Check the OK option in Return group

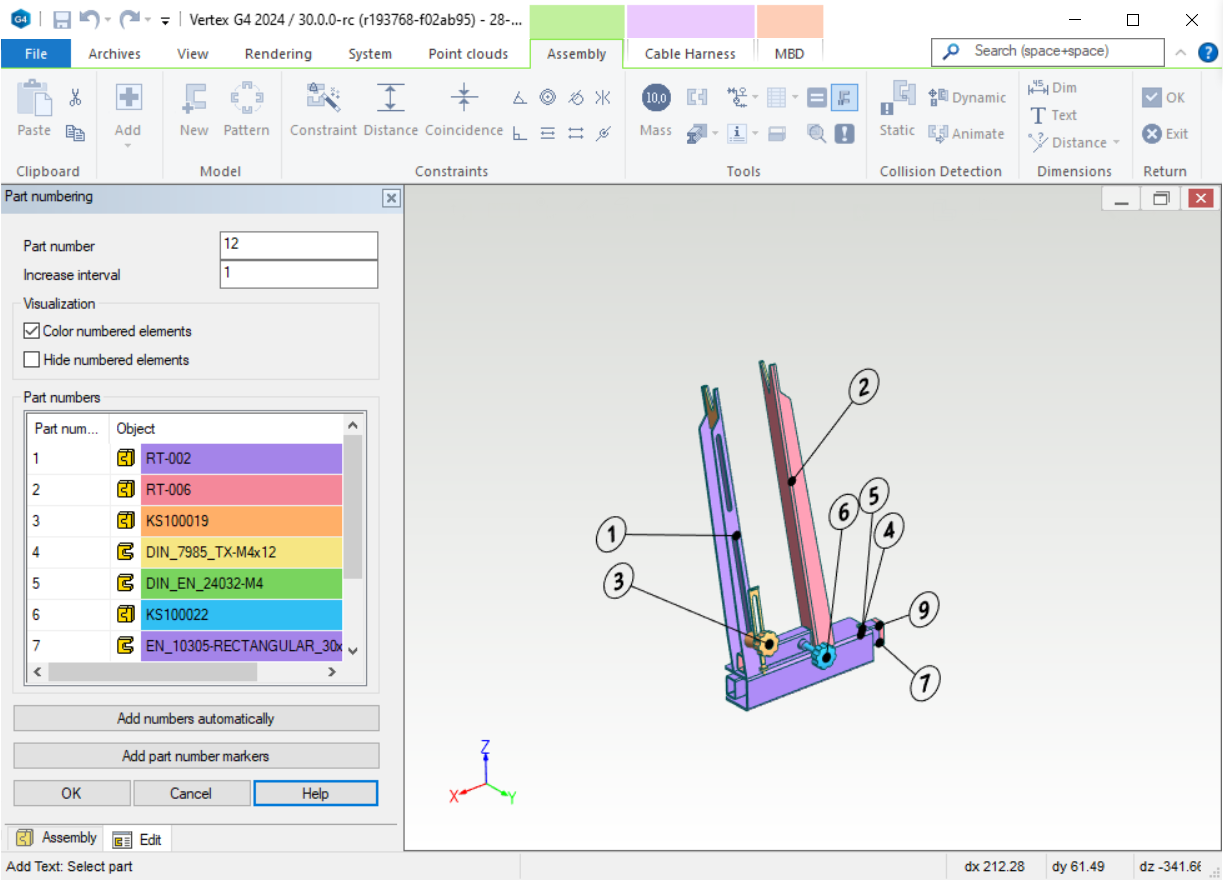tap(1150, 97)
